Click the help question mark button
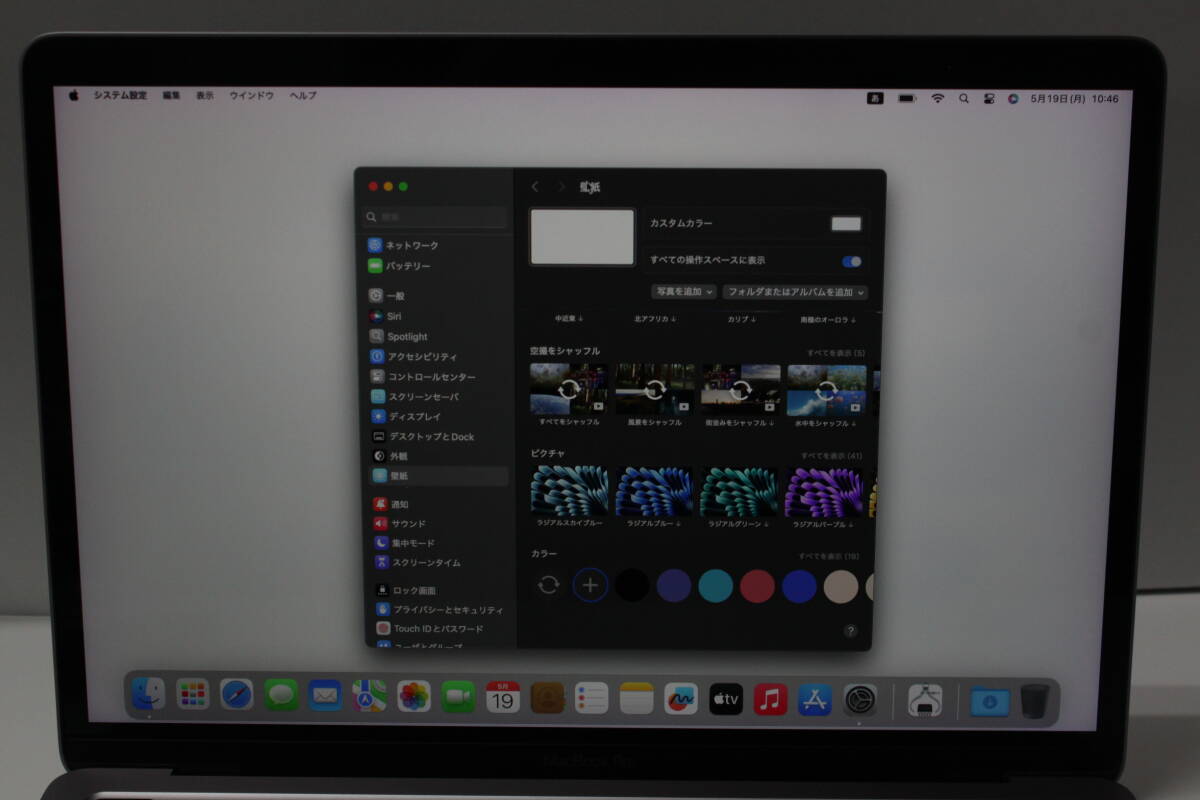This screenshot has height=800, width=1200. [850, 631]
